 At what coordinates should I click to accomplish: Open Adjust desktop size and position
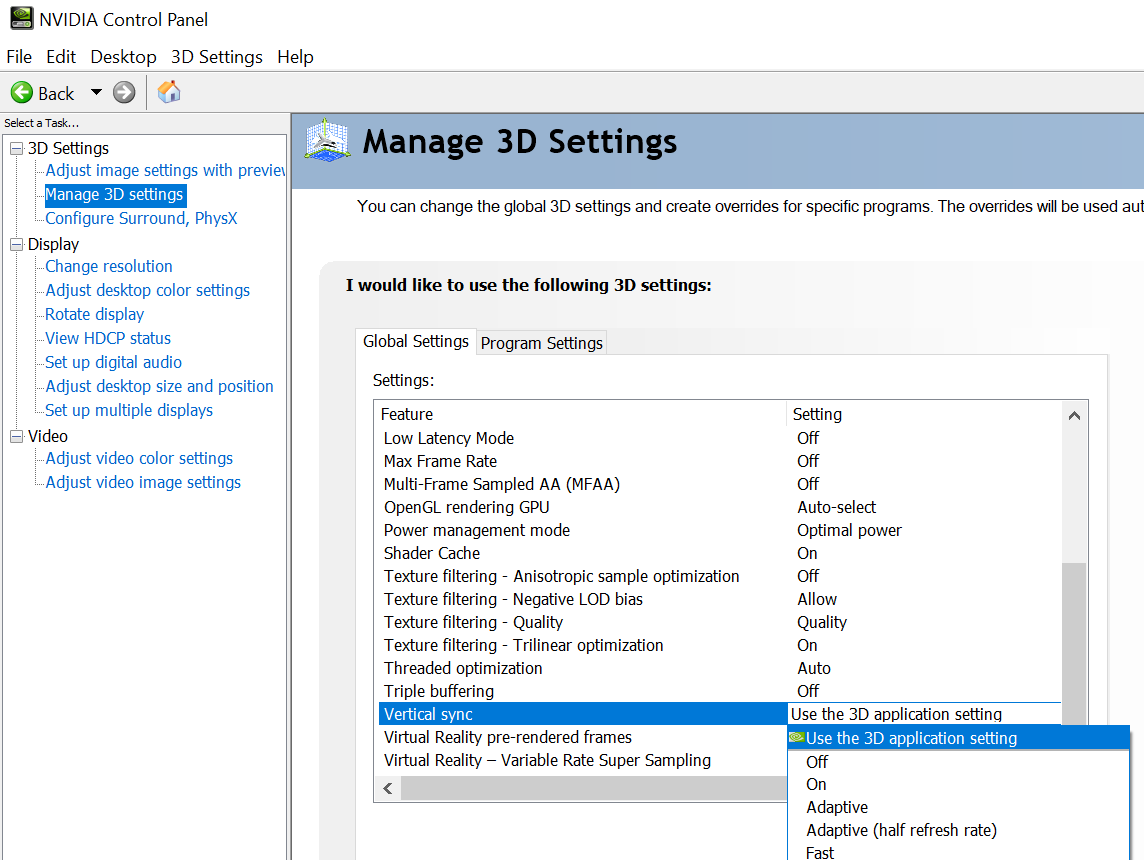159,387
